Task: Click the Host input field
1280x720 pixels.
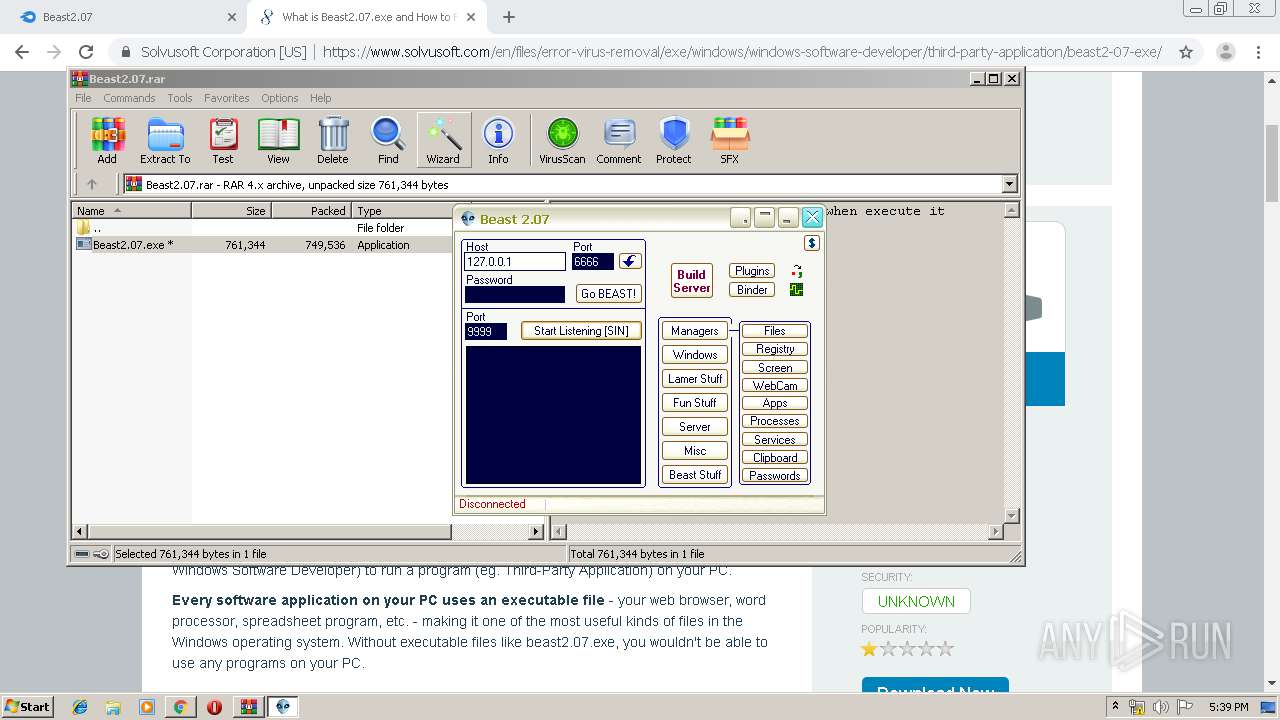Action: [x=515, y=262]
